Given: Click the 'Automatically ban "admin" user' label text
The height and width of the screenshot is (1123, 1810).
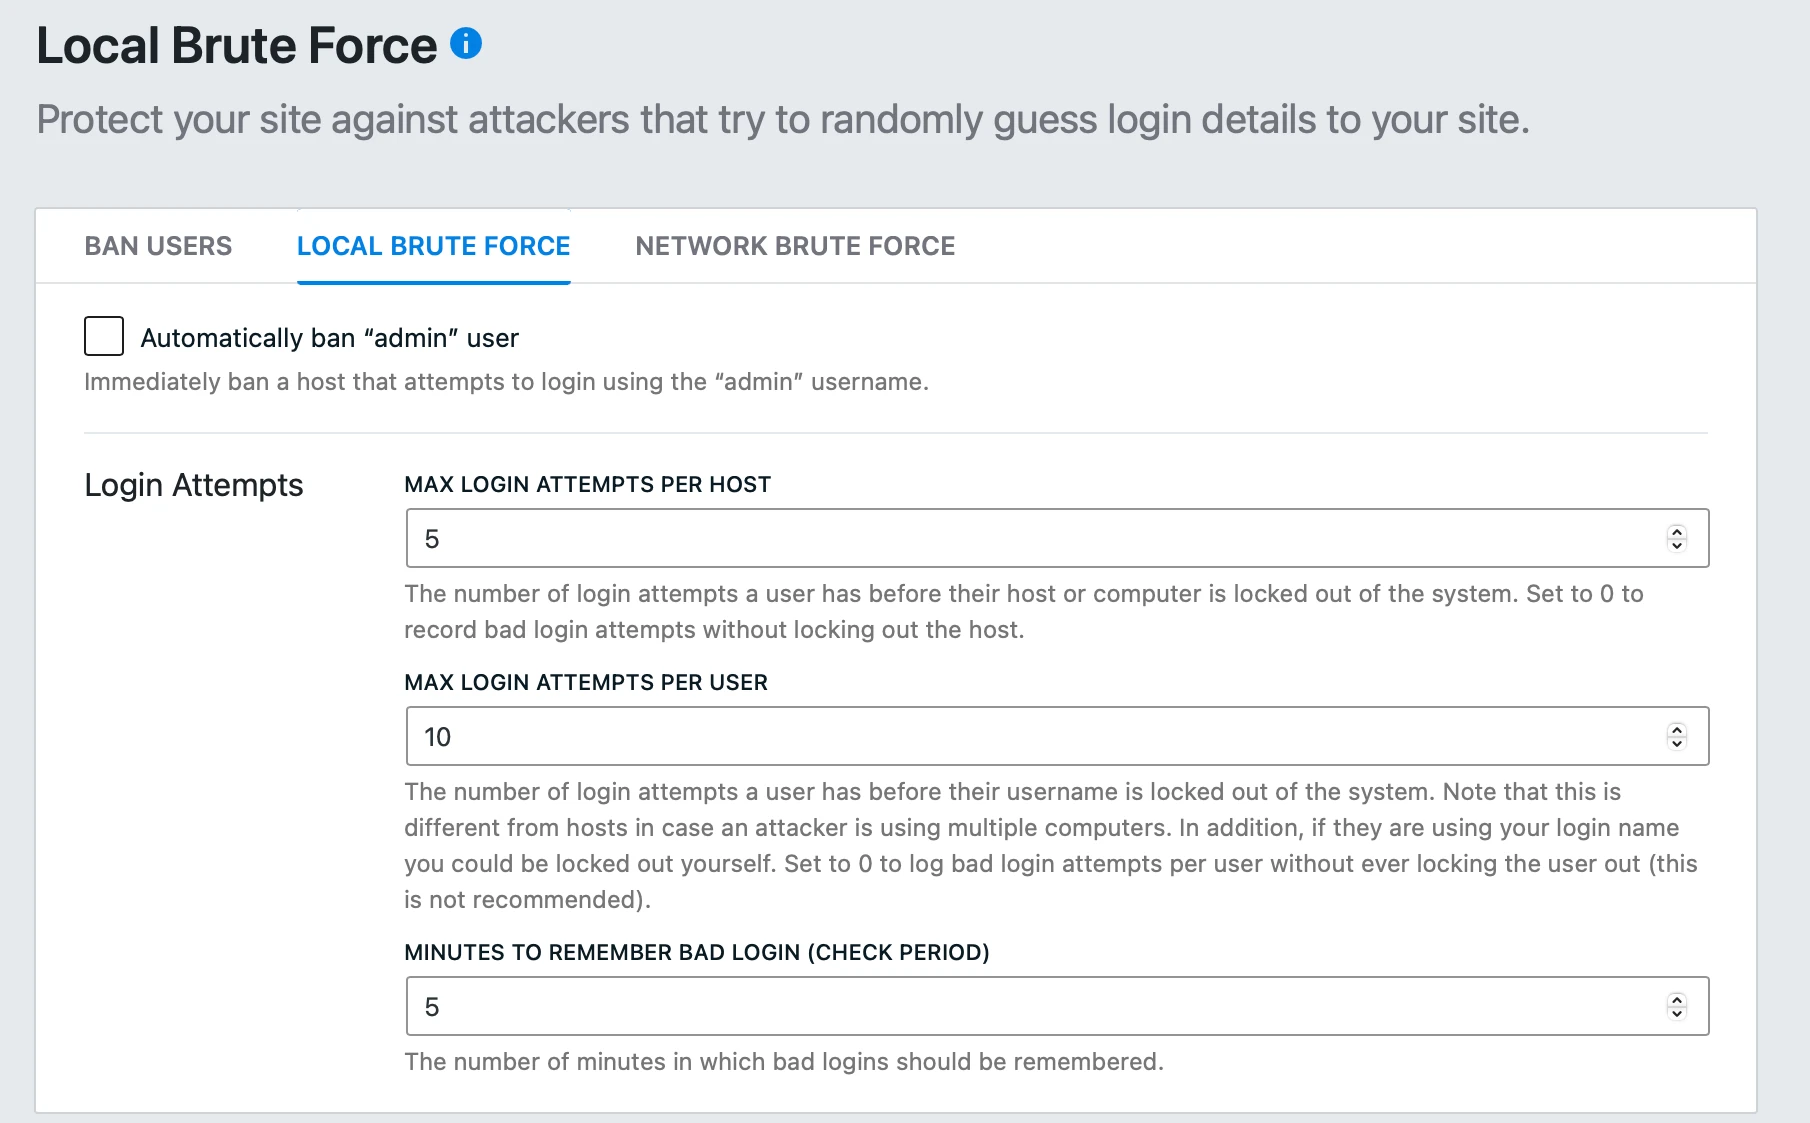Looking at the screenshot, I should click(329, 338).
